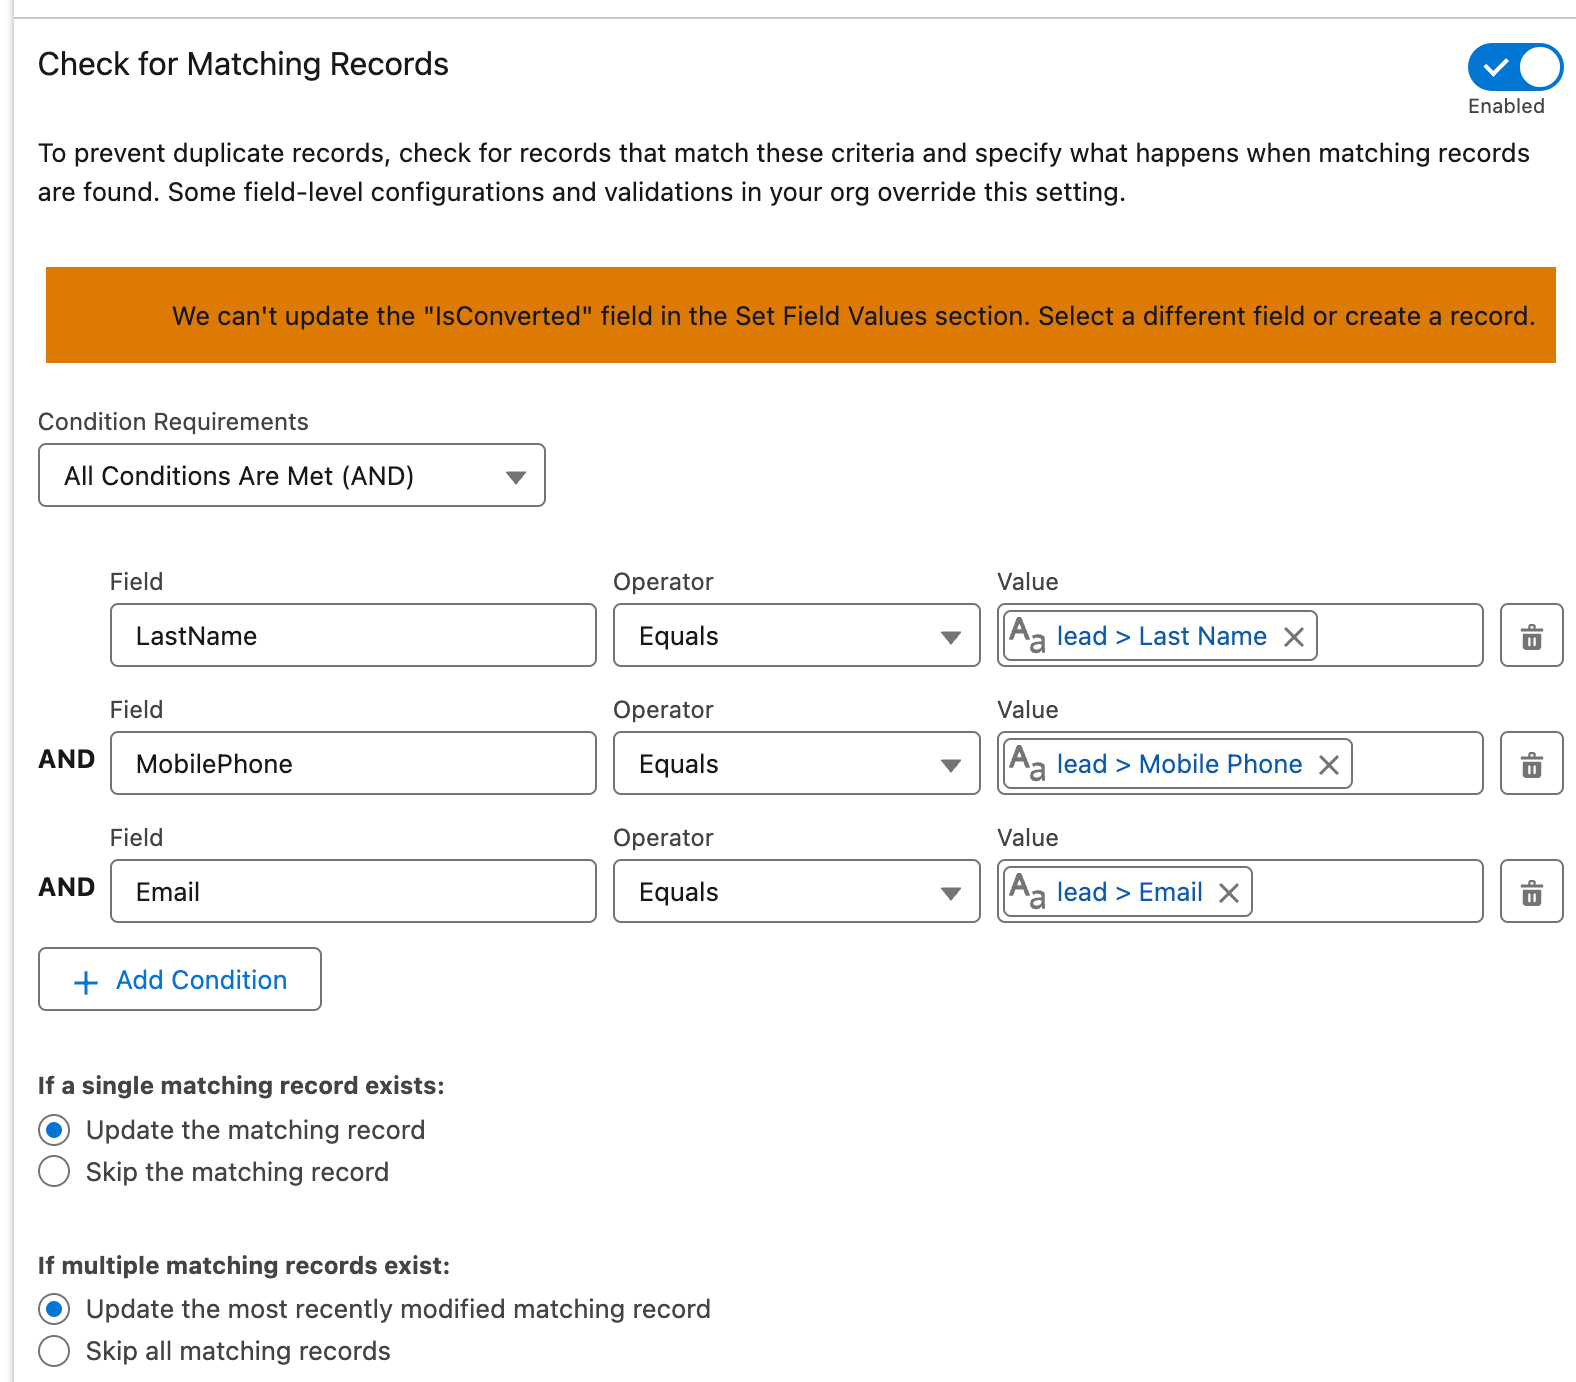This screenshot has width=1576, height=1382.
Task: Remove the lead > Email value pill
Action: pos(1229,893)
